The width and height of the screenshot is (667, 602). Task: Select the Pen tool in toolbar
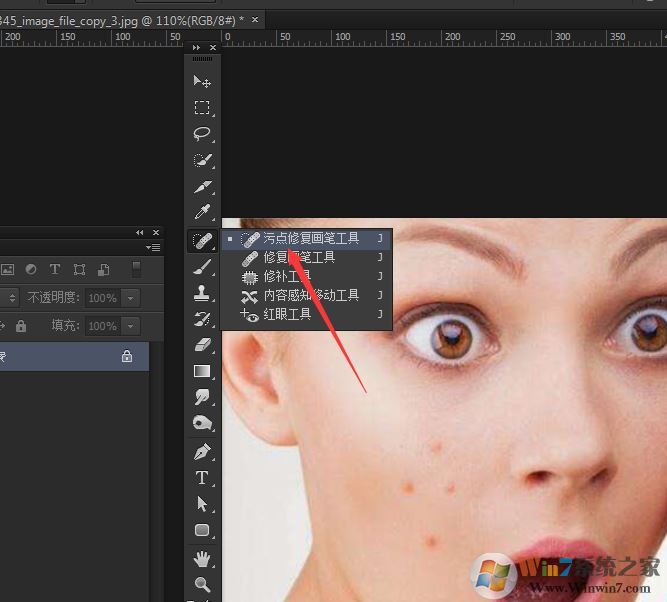pyautogui.click(x=202, y=451)
